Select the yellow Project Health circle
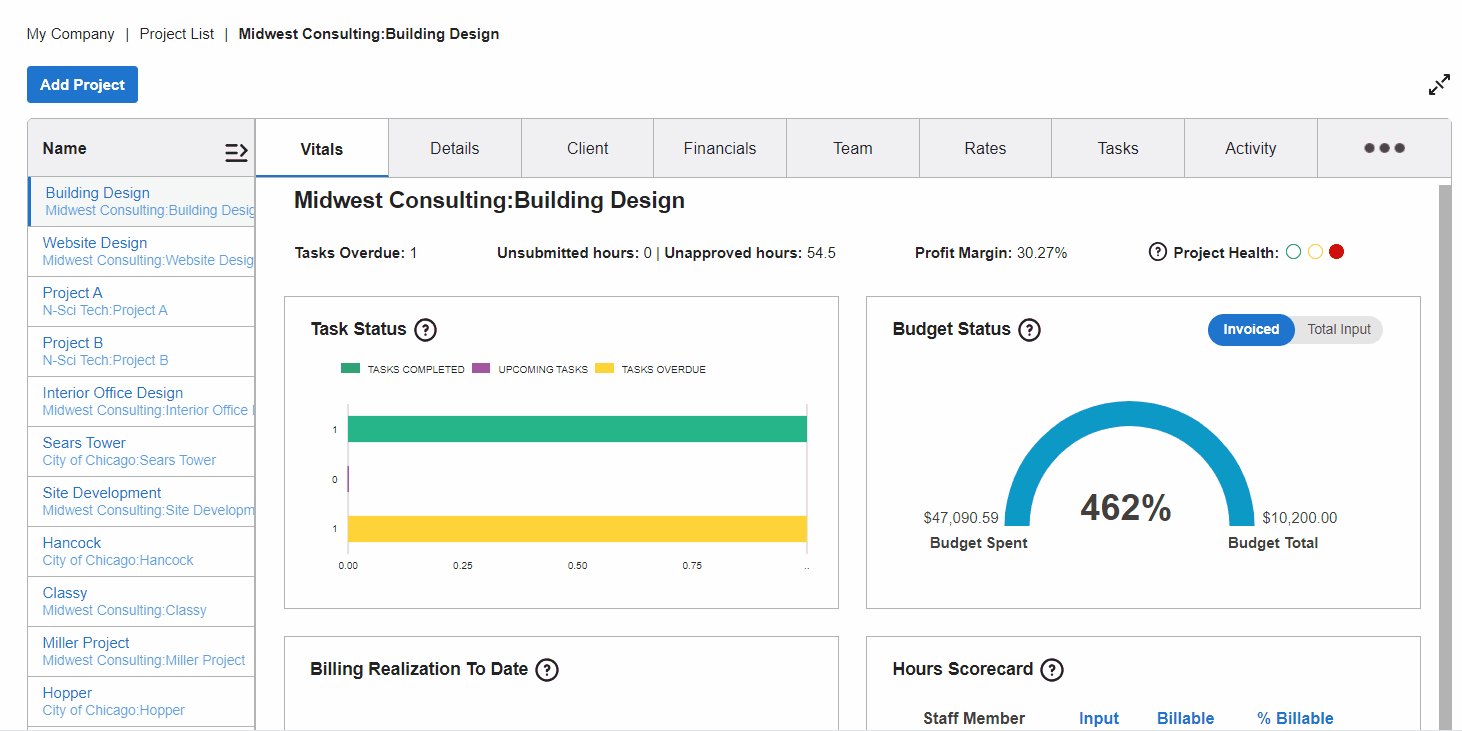The height and width of the screenshot is (731, 1462). pyautogui.click(x=1315, y=252)
